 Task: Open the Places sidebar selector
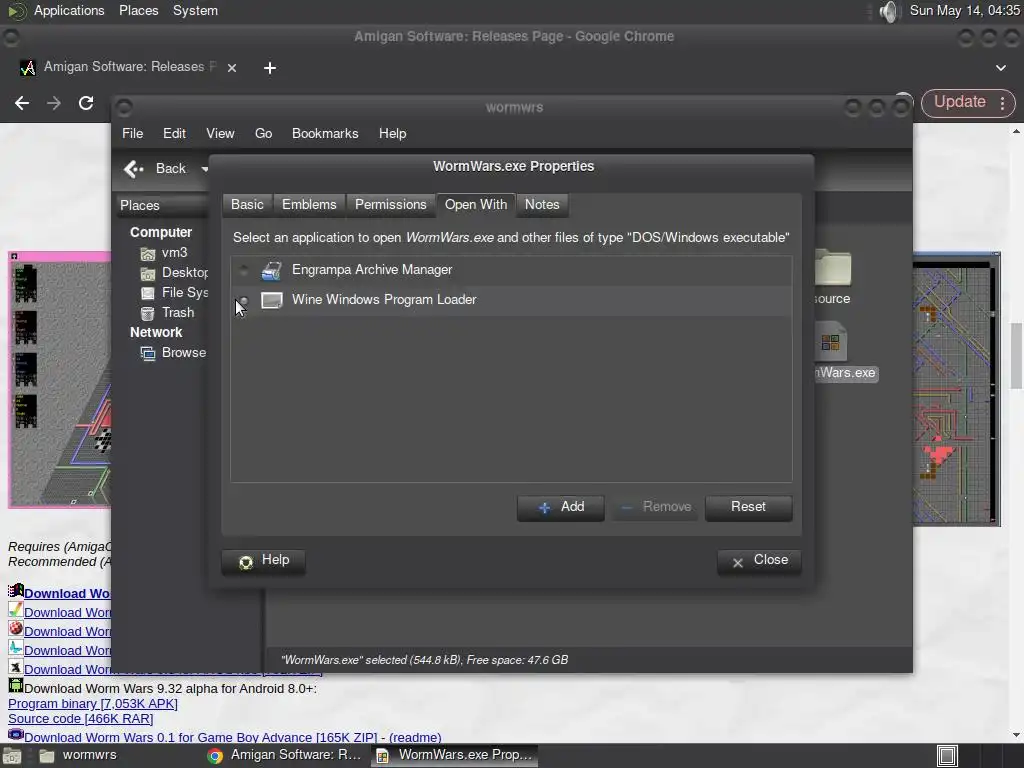coord(163,205)
